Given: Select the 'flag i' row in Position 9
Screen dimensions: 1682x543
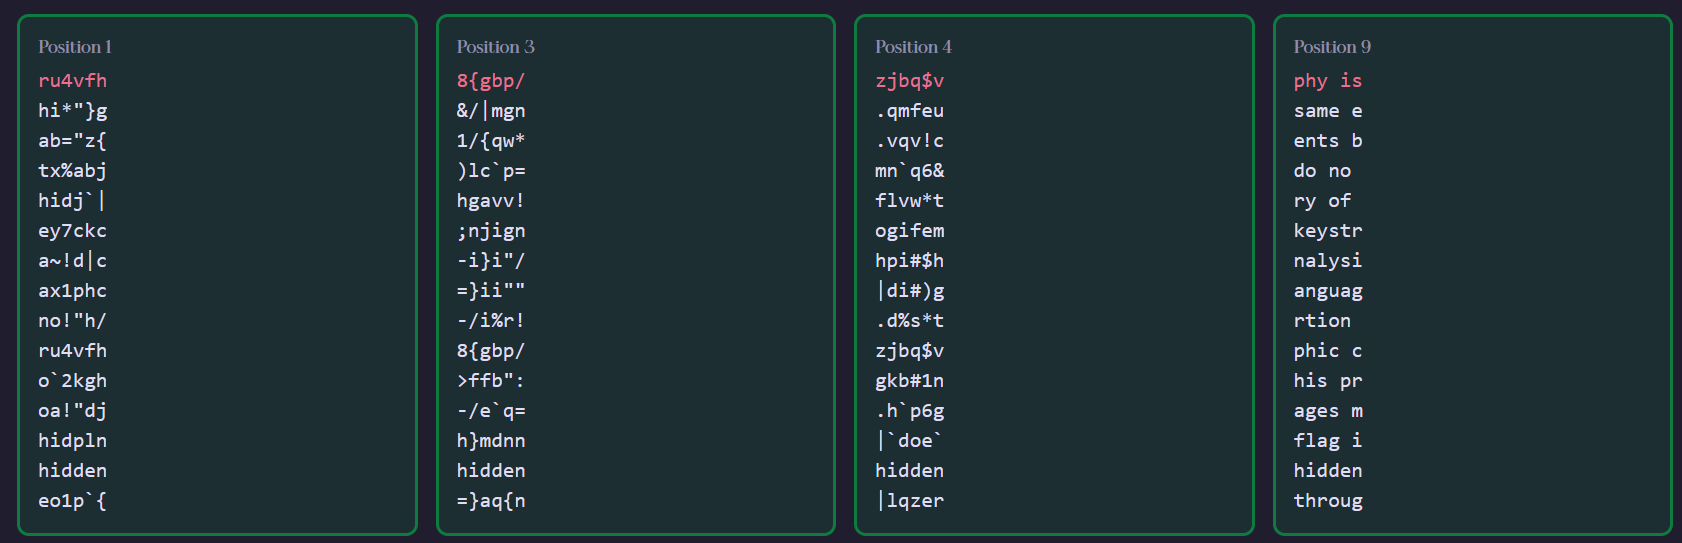Looking at the screenshot, I should click(1327, 441).
